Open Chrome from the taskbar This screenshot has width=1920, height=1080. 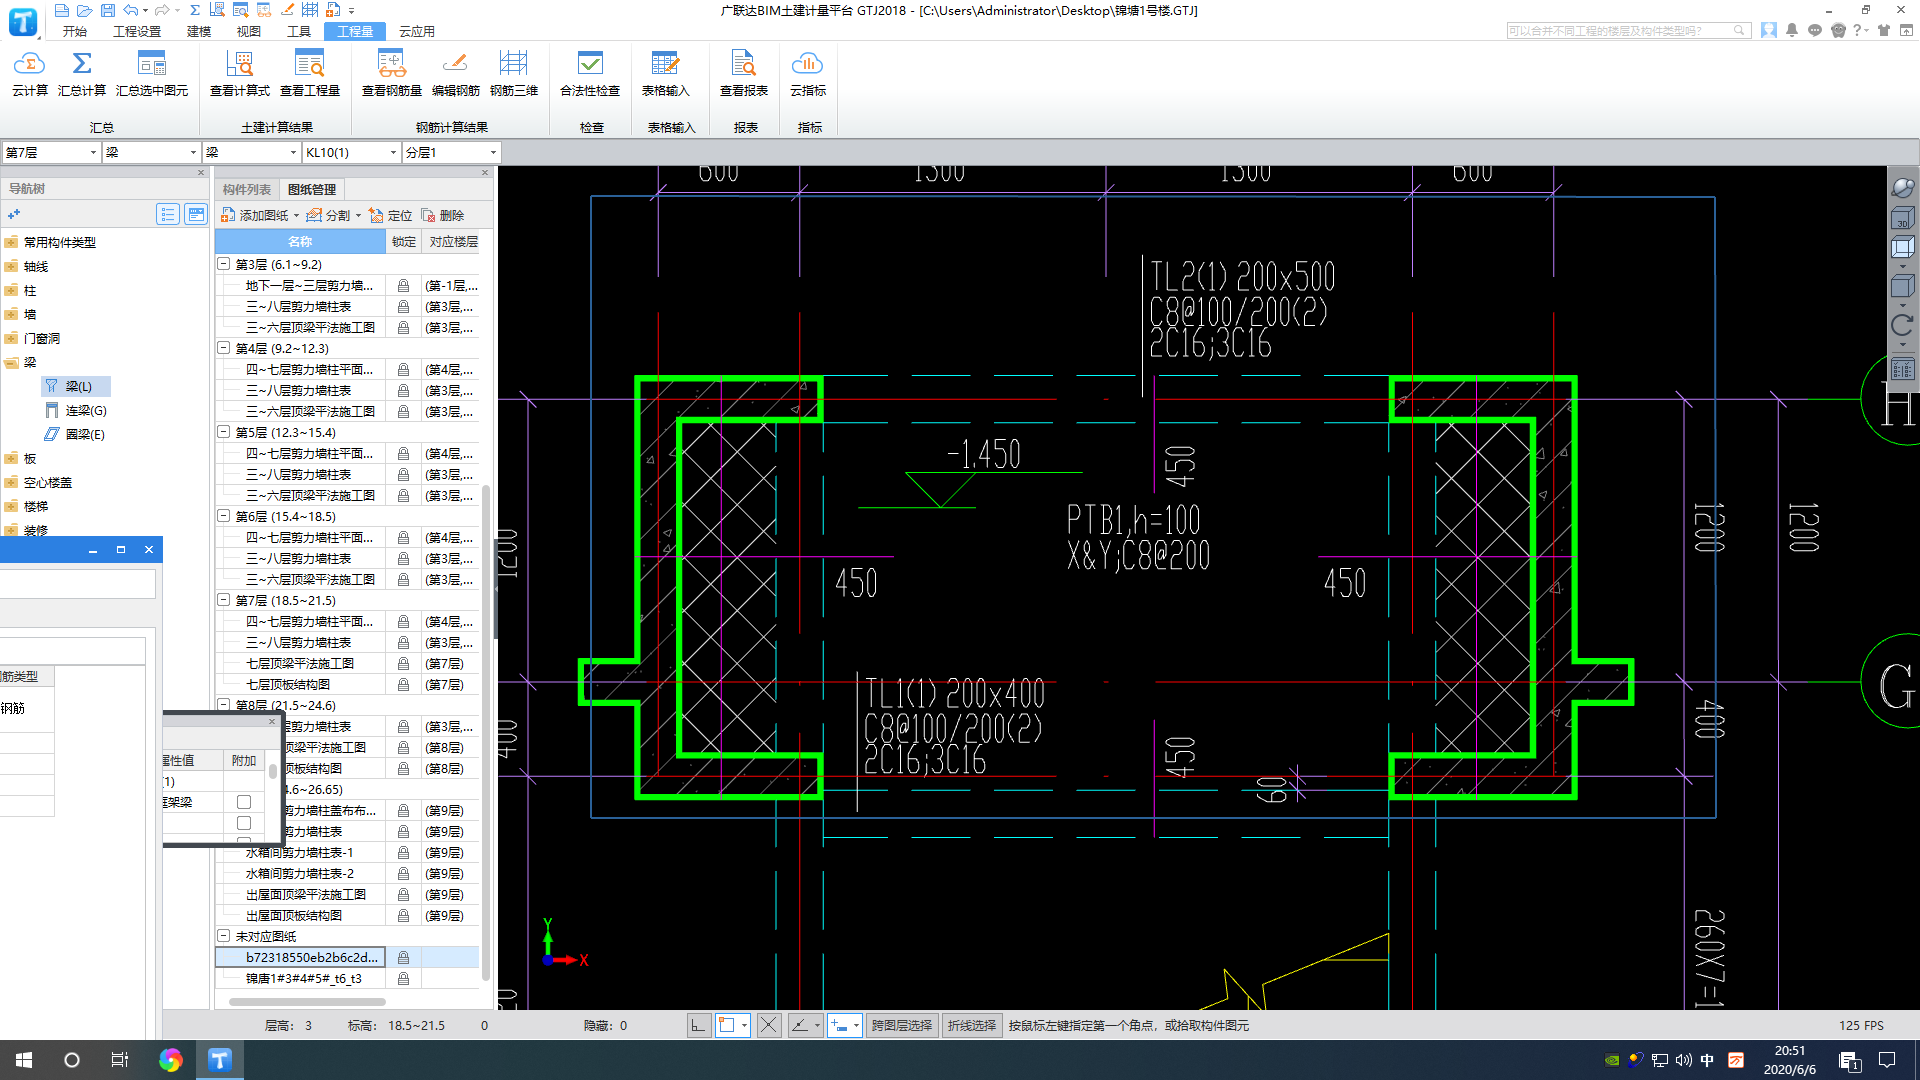(x=171, y=1060)
